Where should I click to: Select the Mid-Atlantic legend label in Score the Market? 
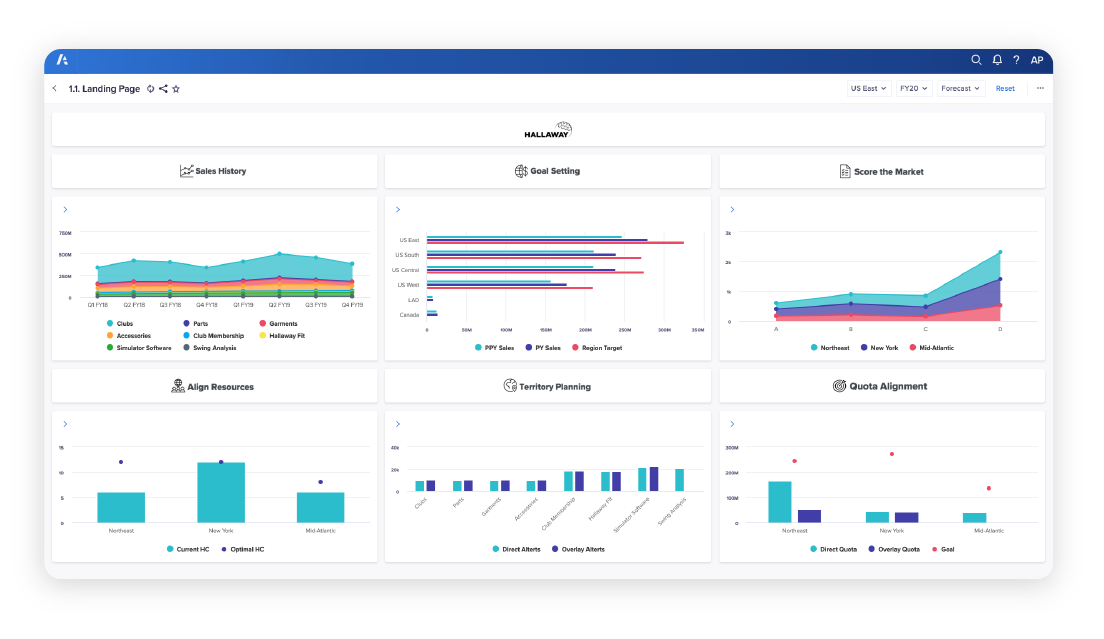tap(936, 348)
